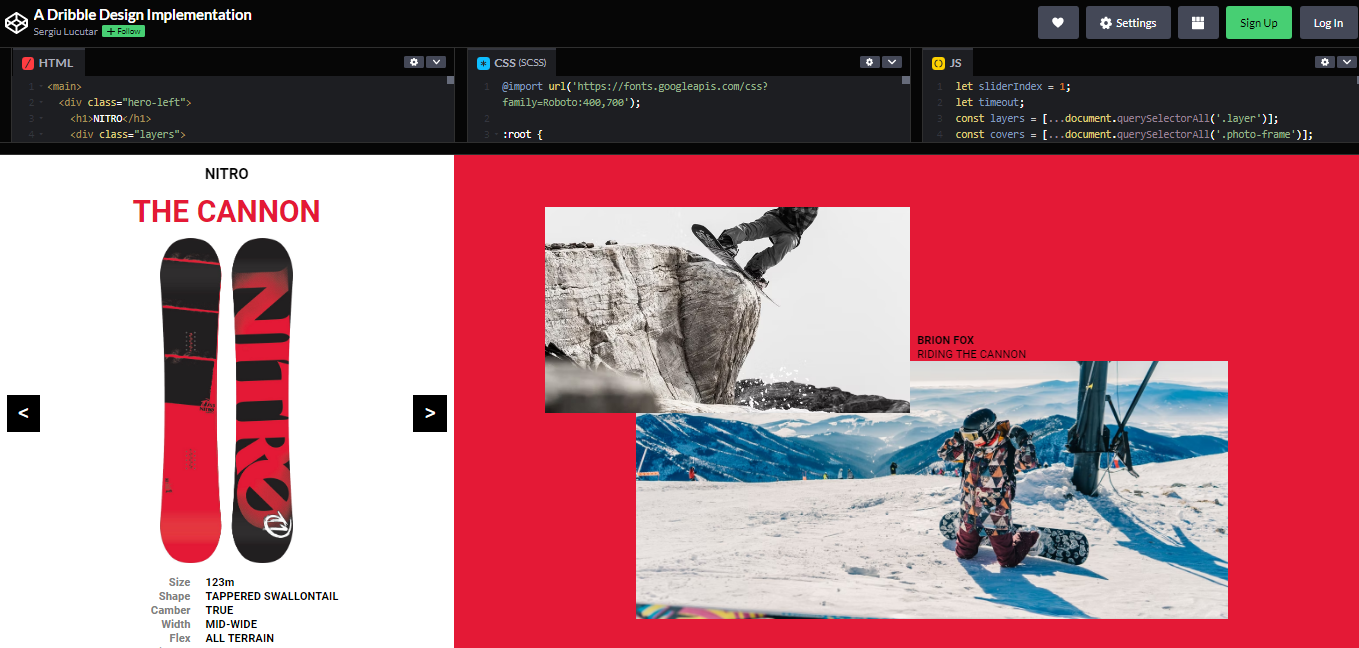Open the HTML editor settings gear
The image size is (1359, 648).
[x=414, y=61]
